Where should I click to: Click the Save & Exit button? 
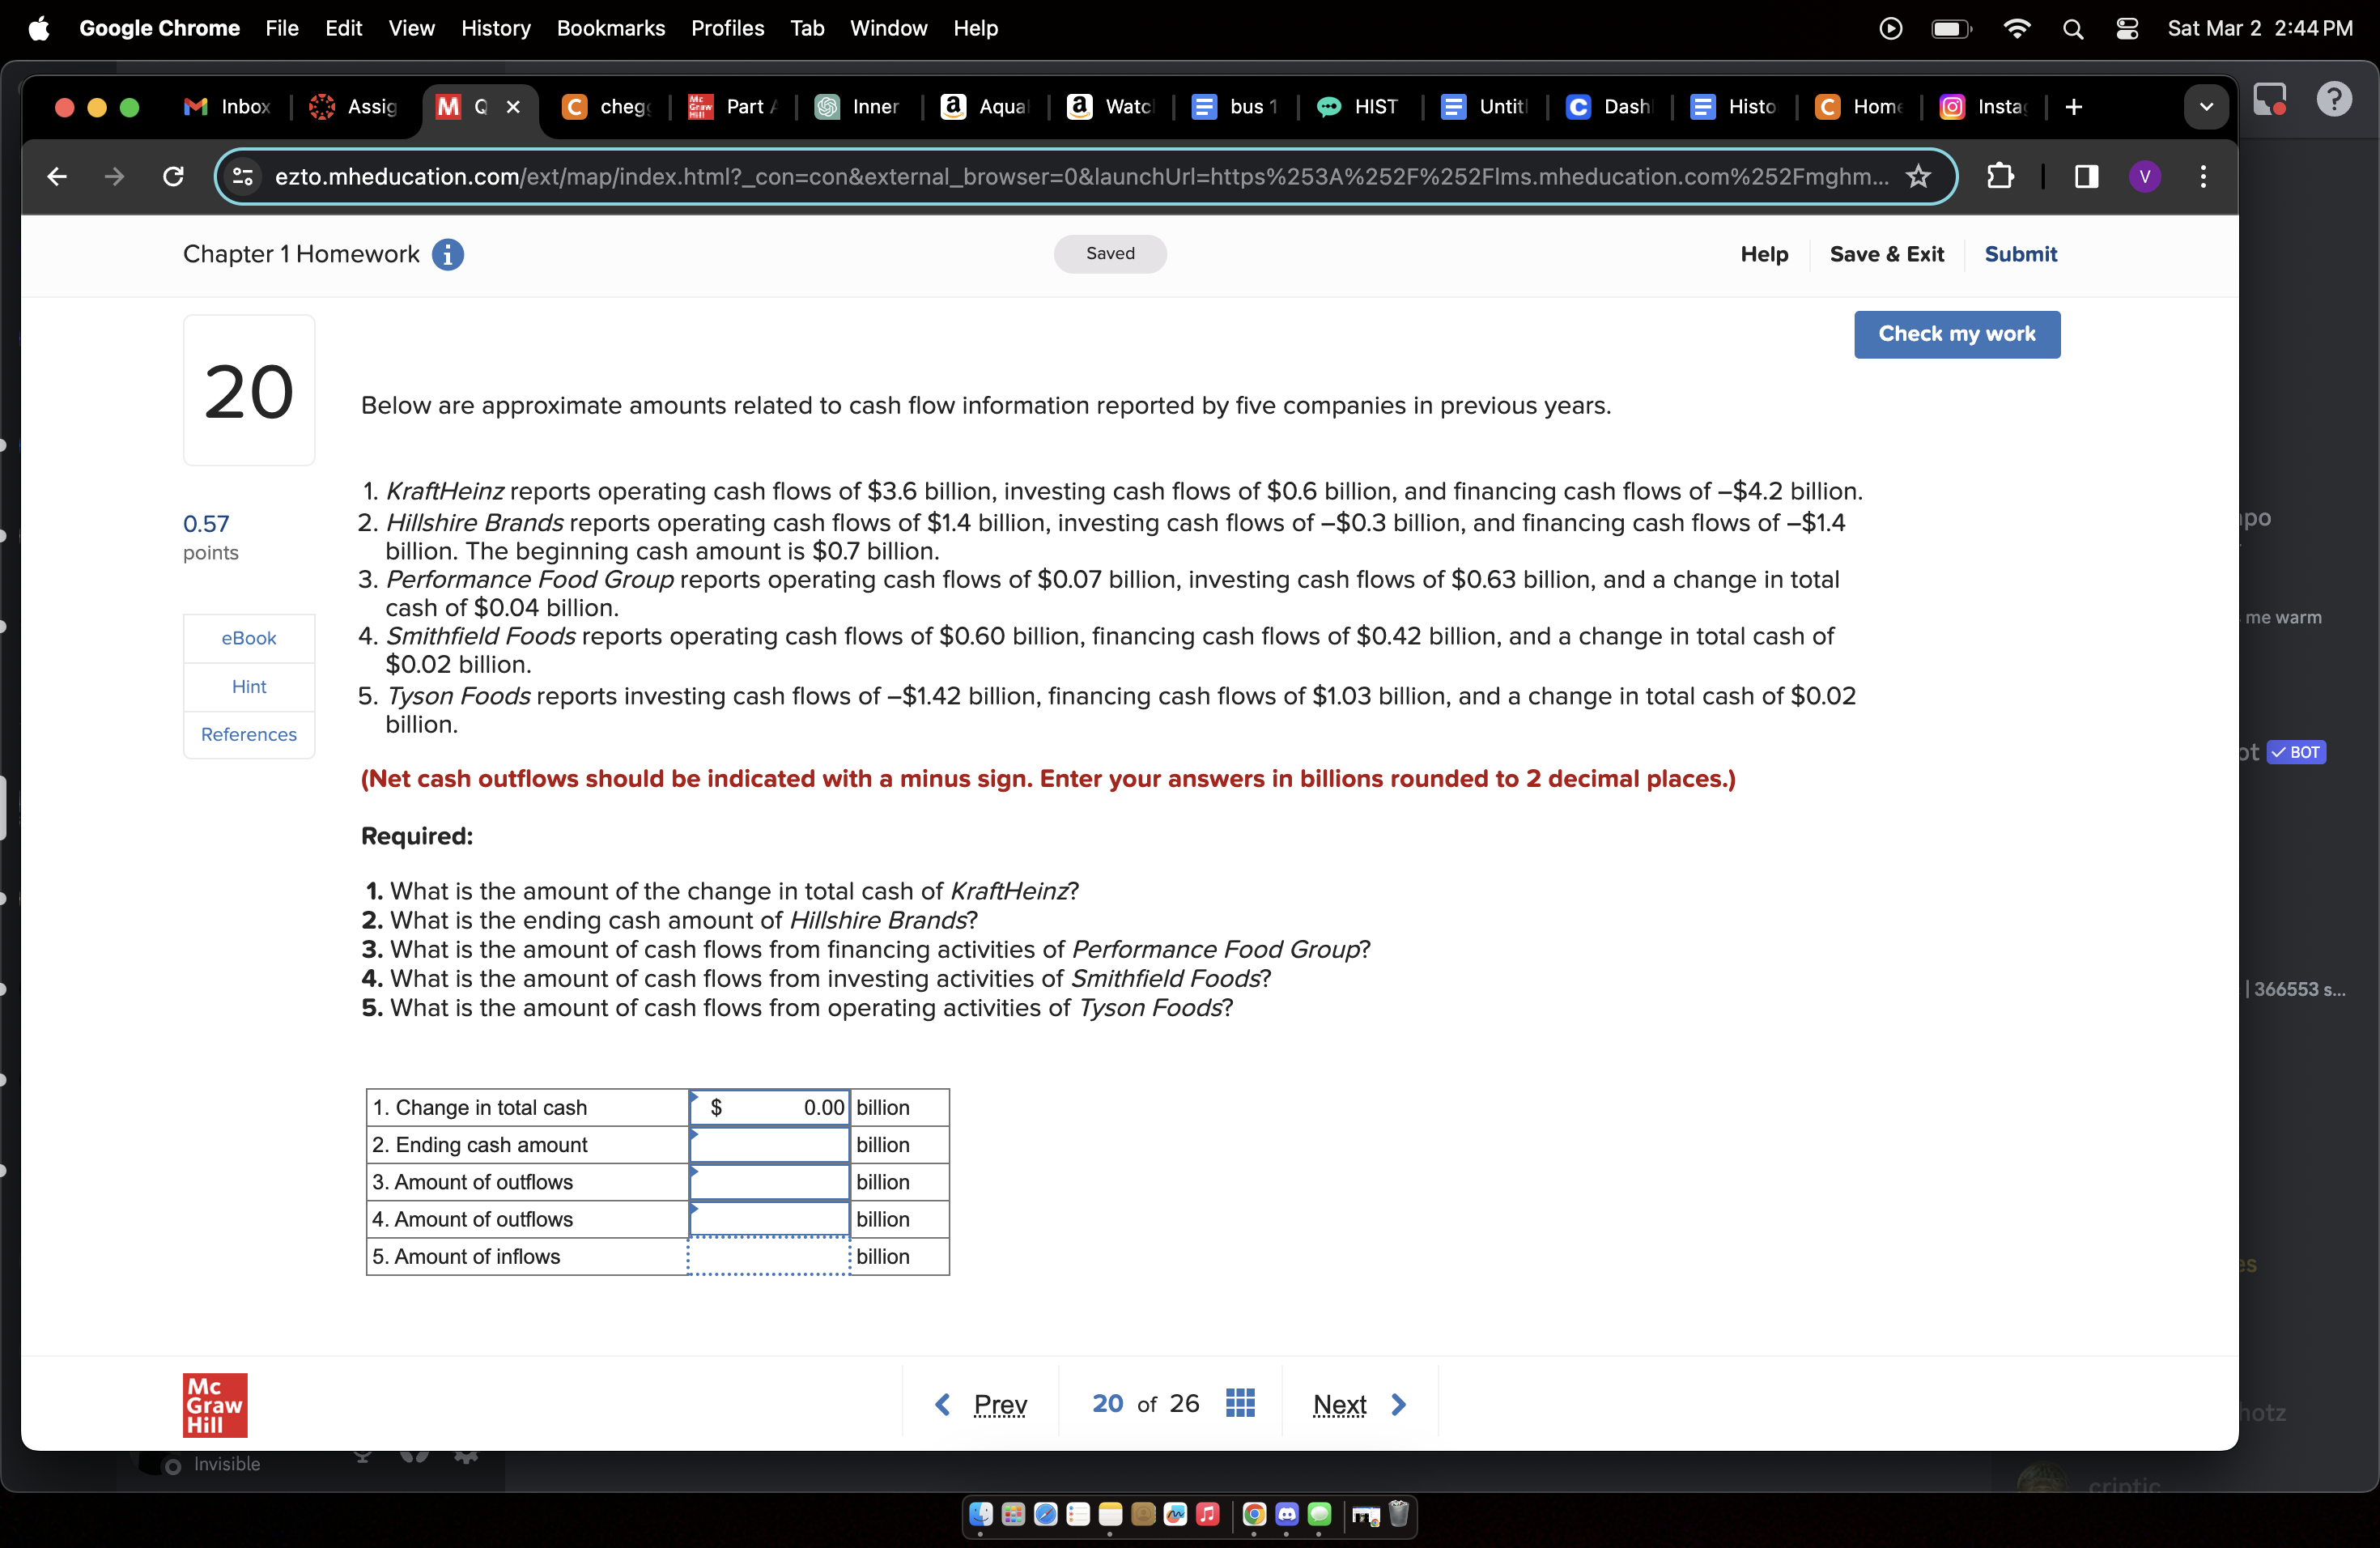[1885, 252]
